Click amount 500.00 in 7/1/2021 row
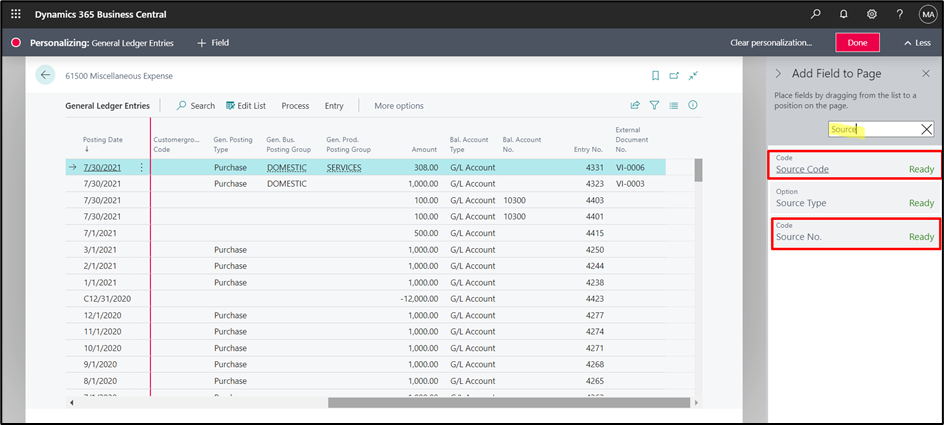Viewport: 944px width, 425px height. 426,233
